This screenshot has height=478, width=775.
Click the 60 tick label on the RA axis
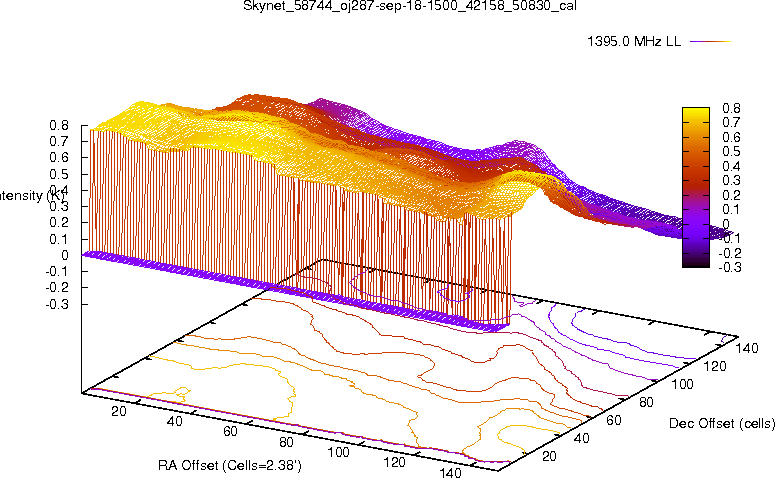[230, 431]
